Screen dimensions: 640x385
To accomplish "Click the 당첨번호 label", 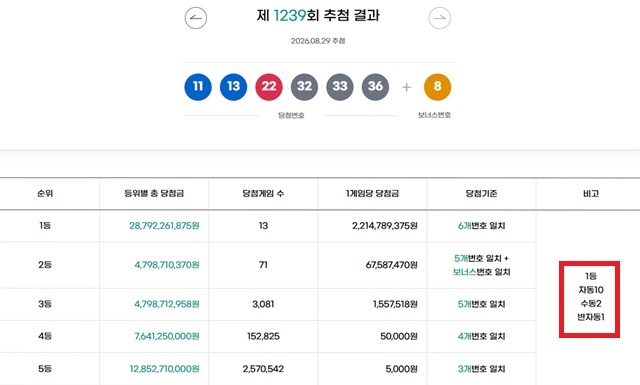I will tap(291, 116).
